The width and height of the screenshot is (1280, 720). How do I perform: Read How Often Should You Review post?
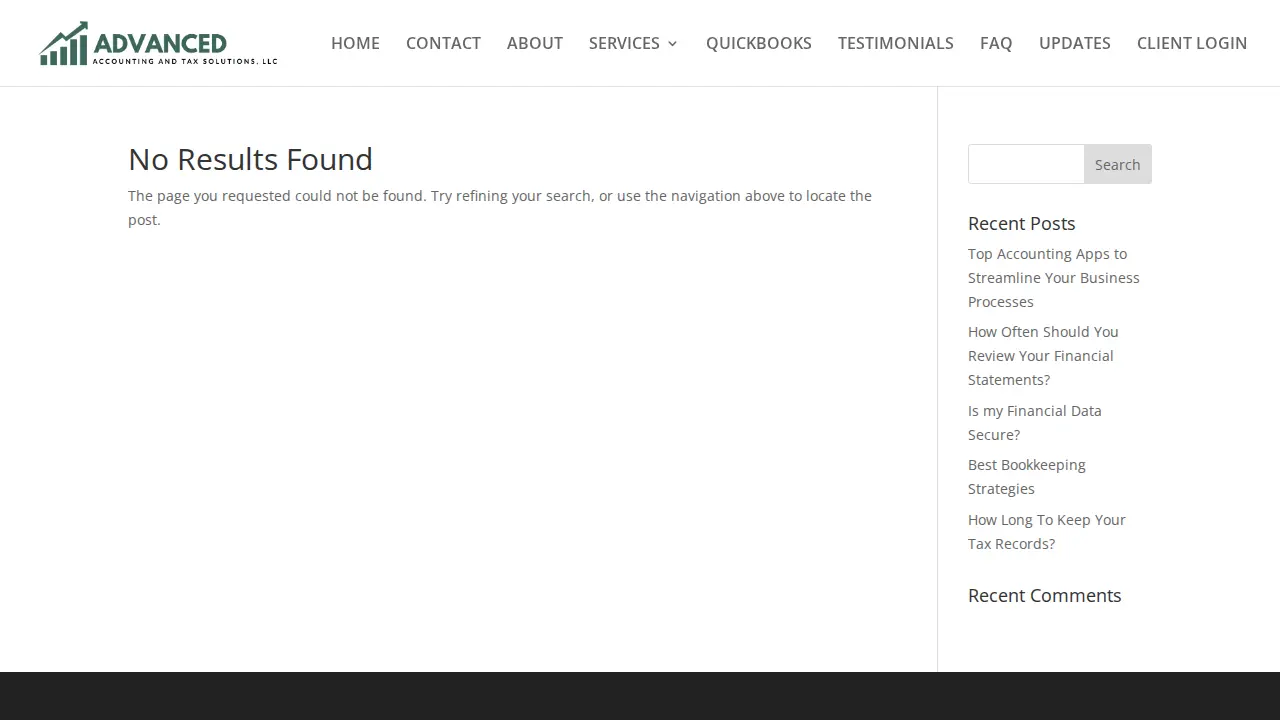[x=1043, y=356]
